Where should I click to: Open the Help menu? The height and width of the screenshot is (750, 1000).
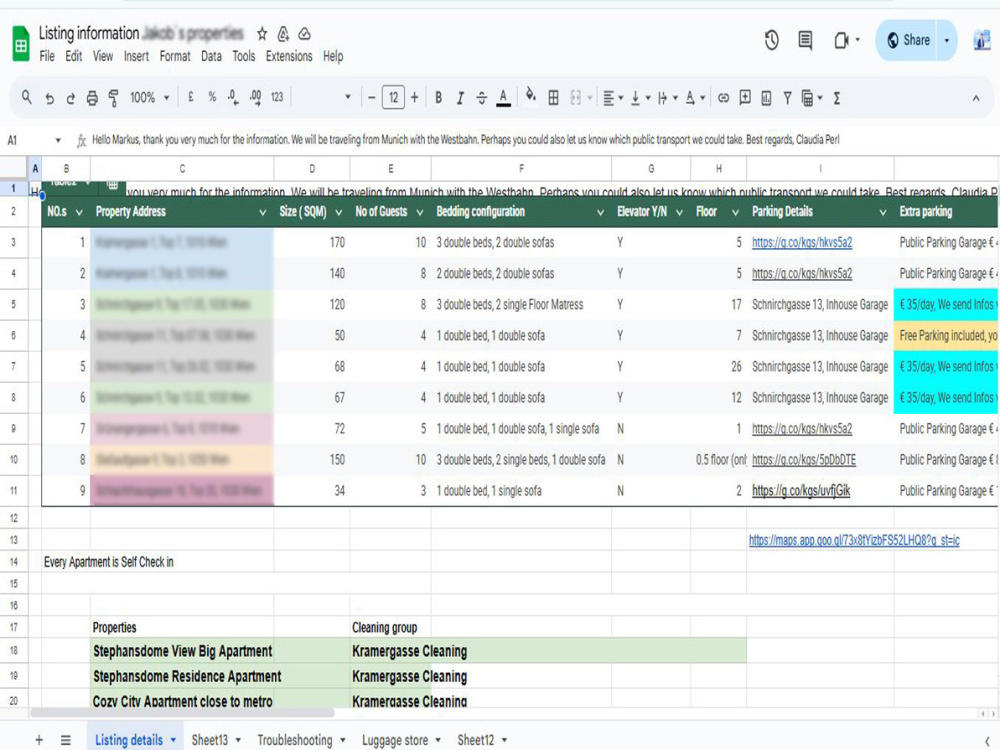[333, 56]
